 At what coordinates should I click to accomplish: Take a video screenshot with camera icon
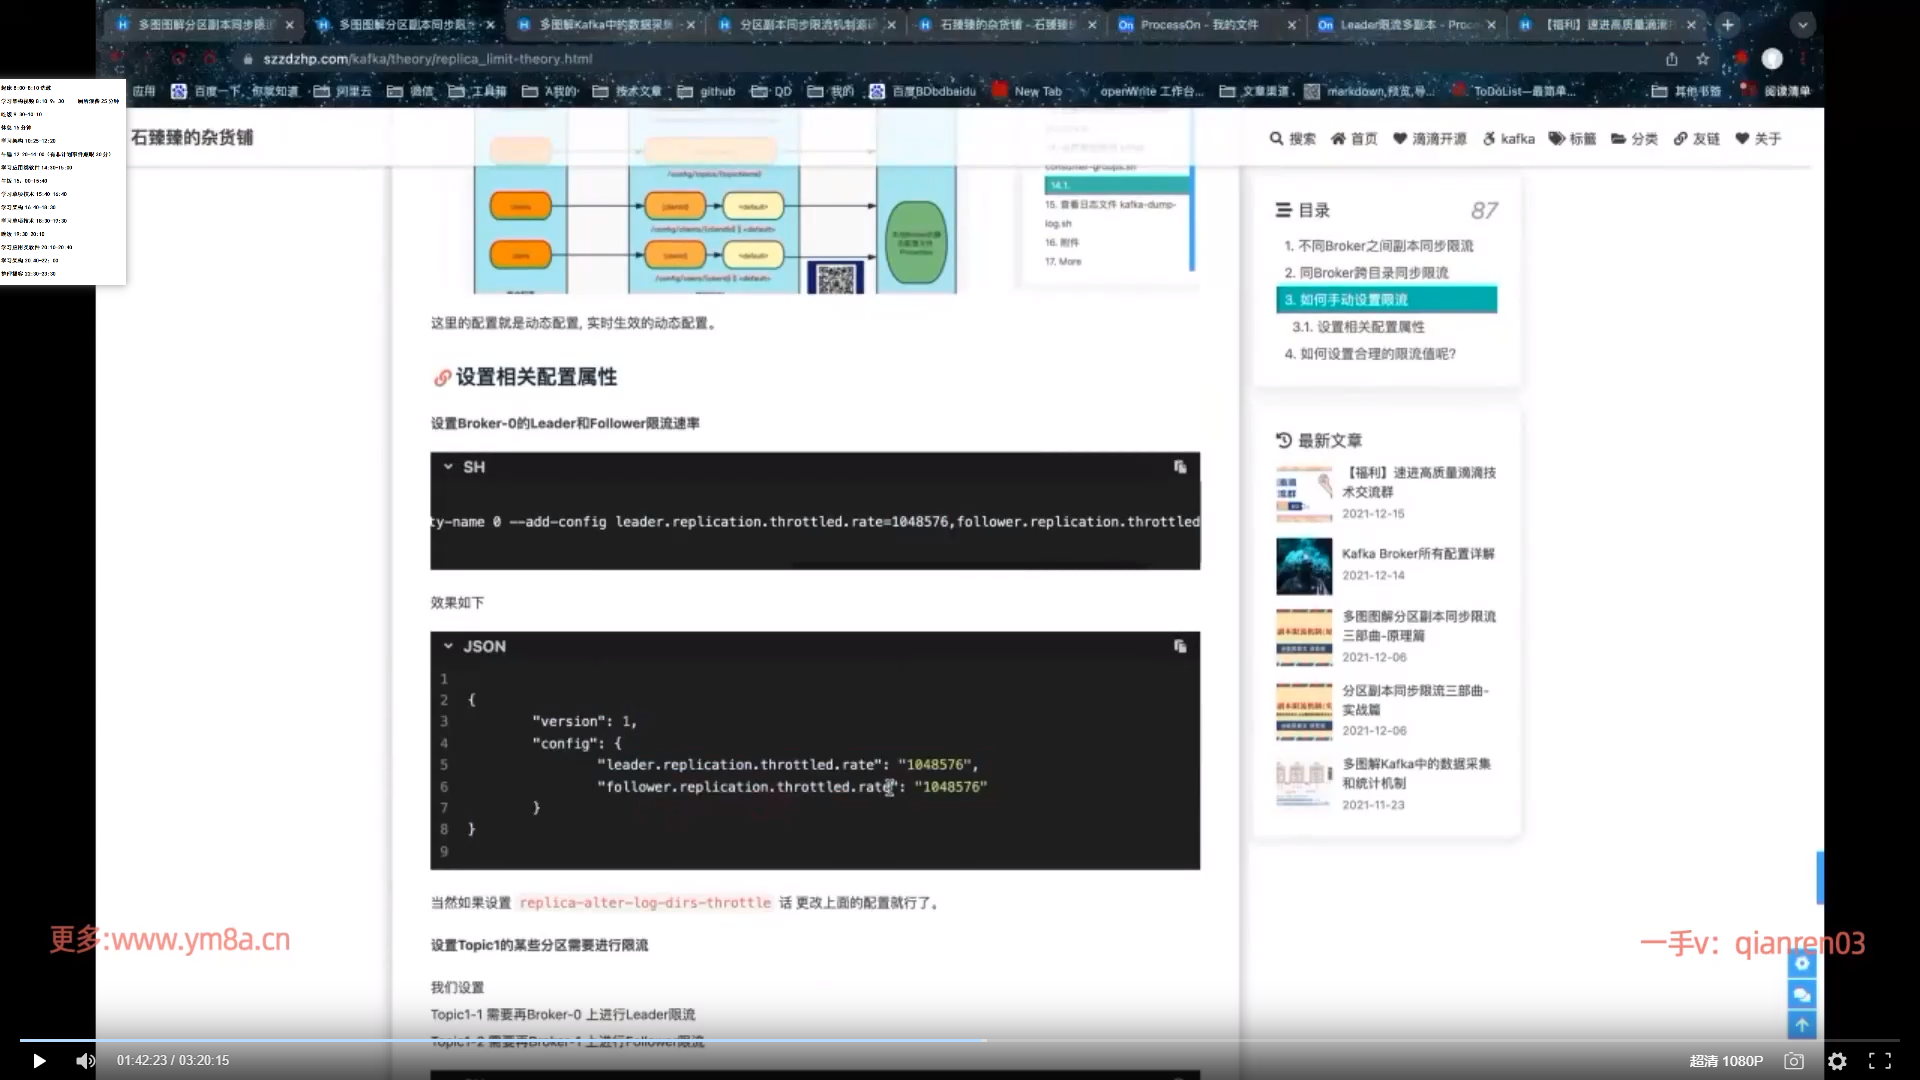(1794, 1061)
